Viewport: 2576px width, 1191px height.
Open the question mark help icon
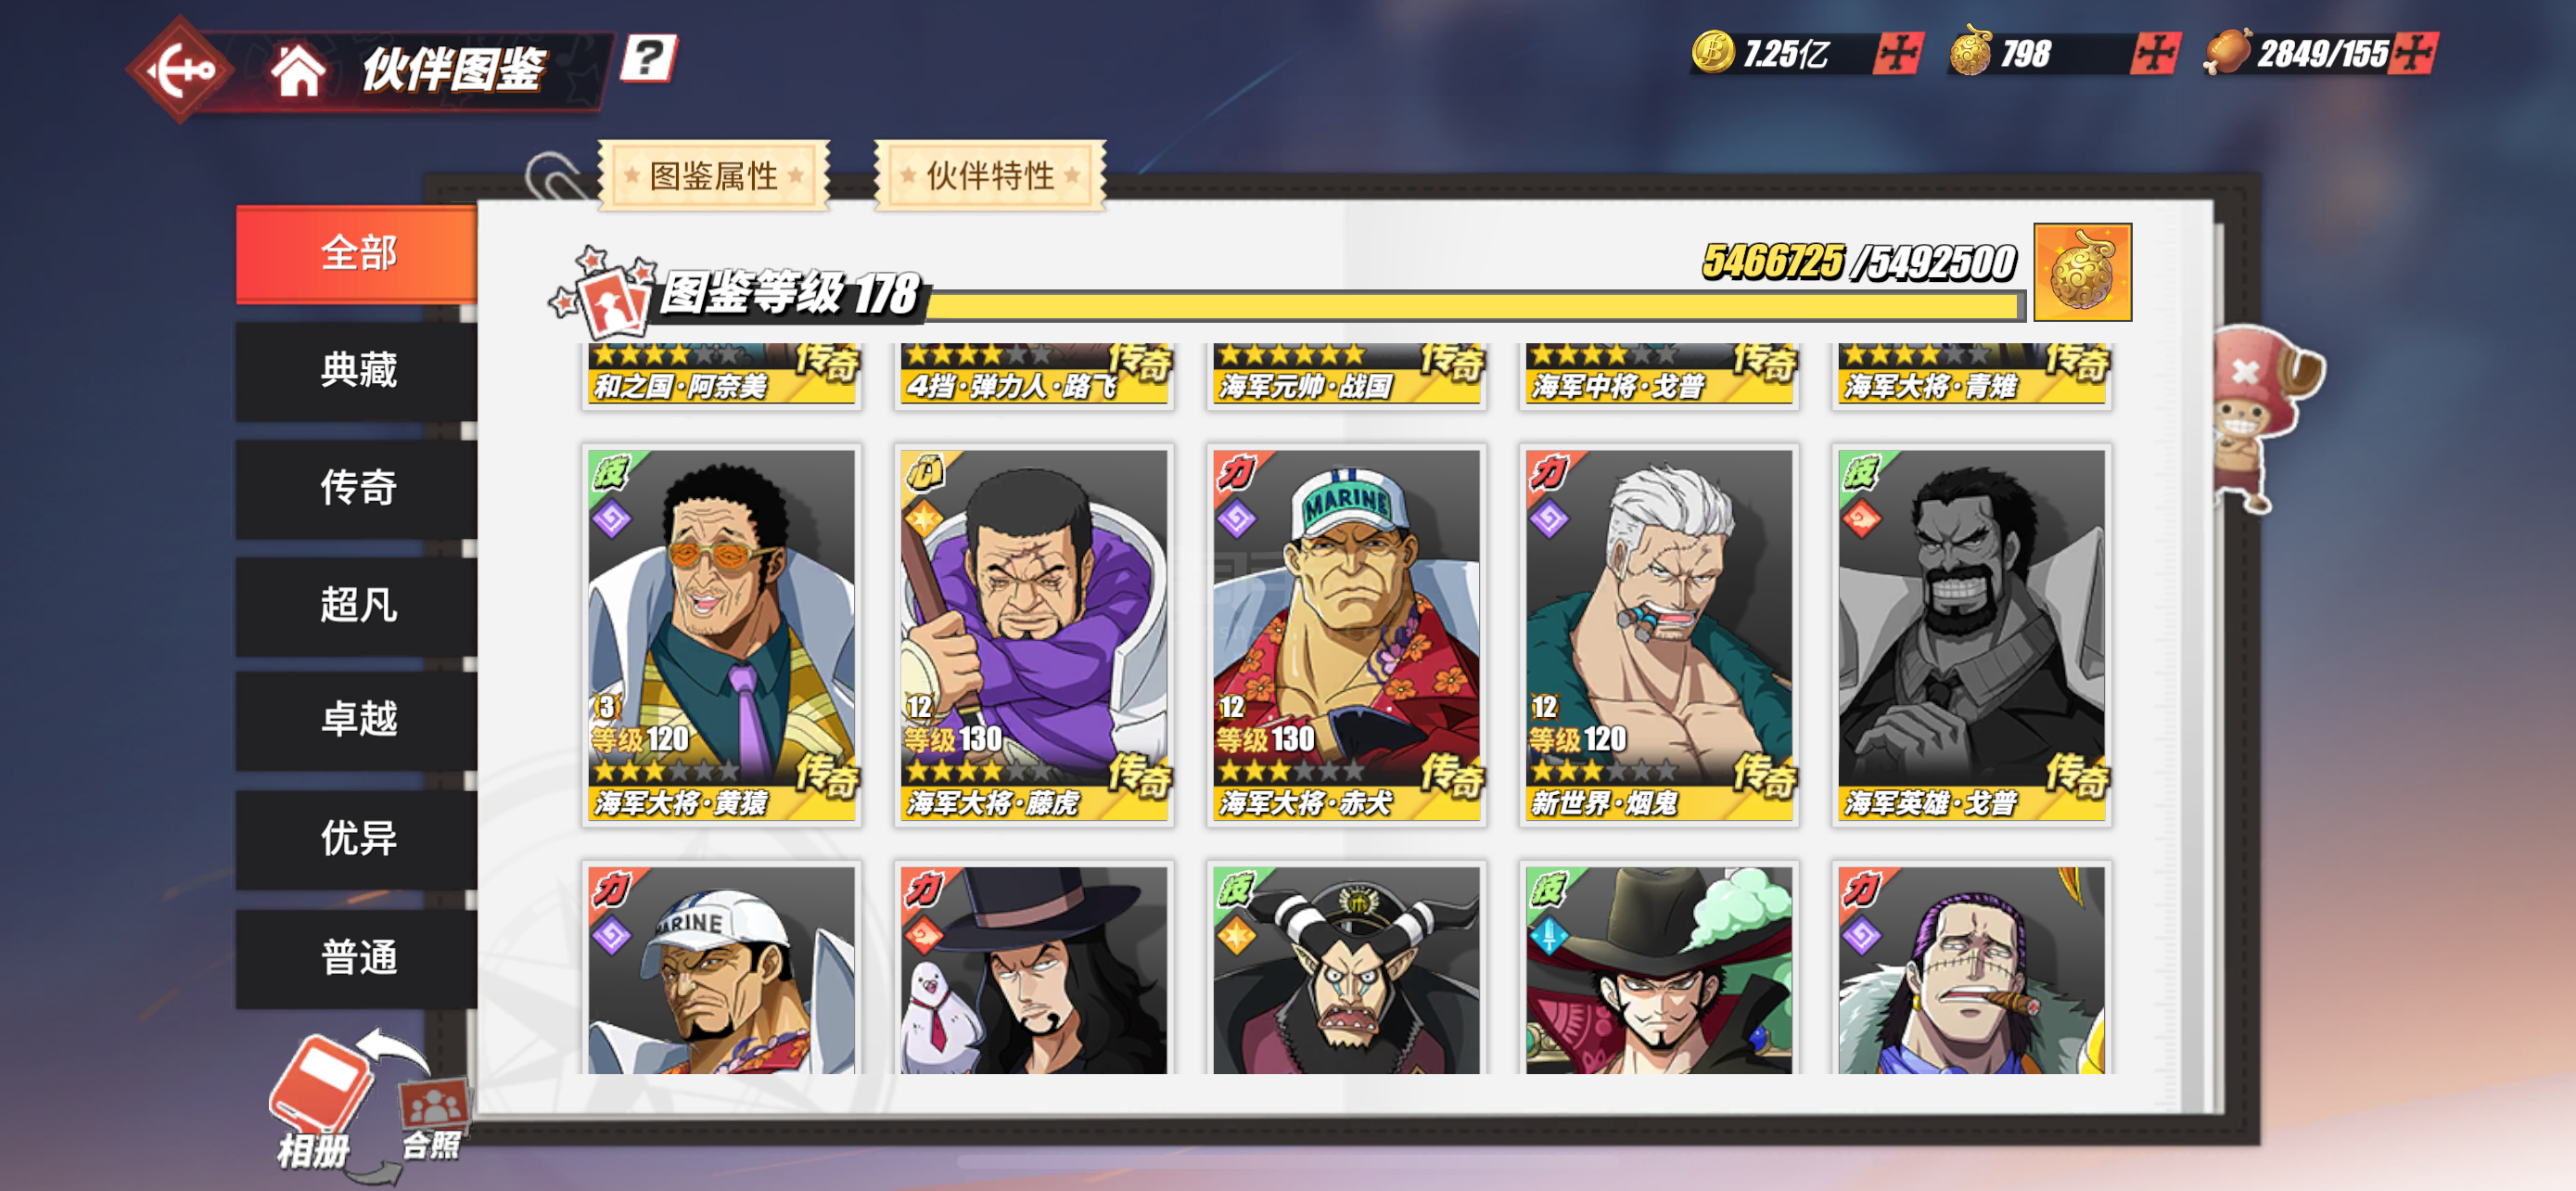[648, 58]
